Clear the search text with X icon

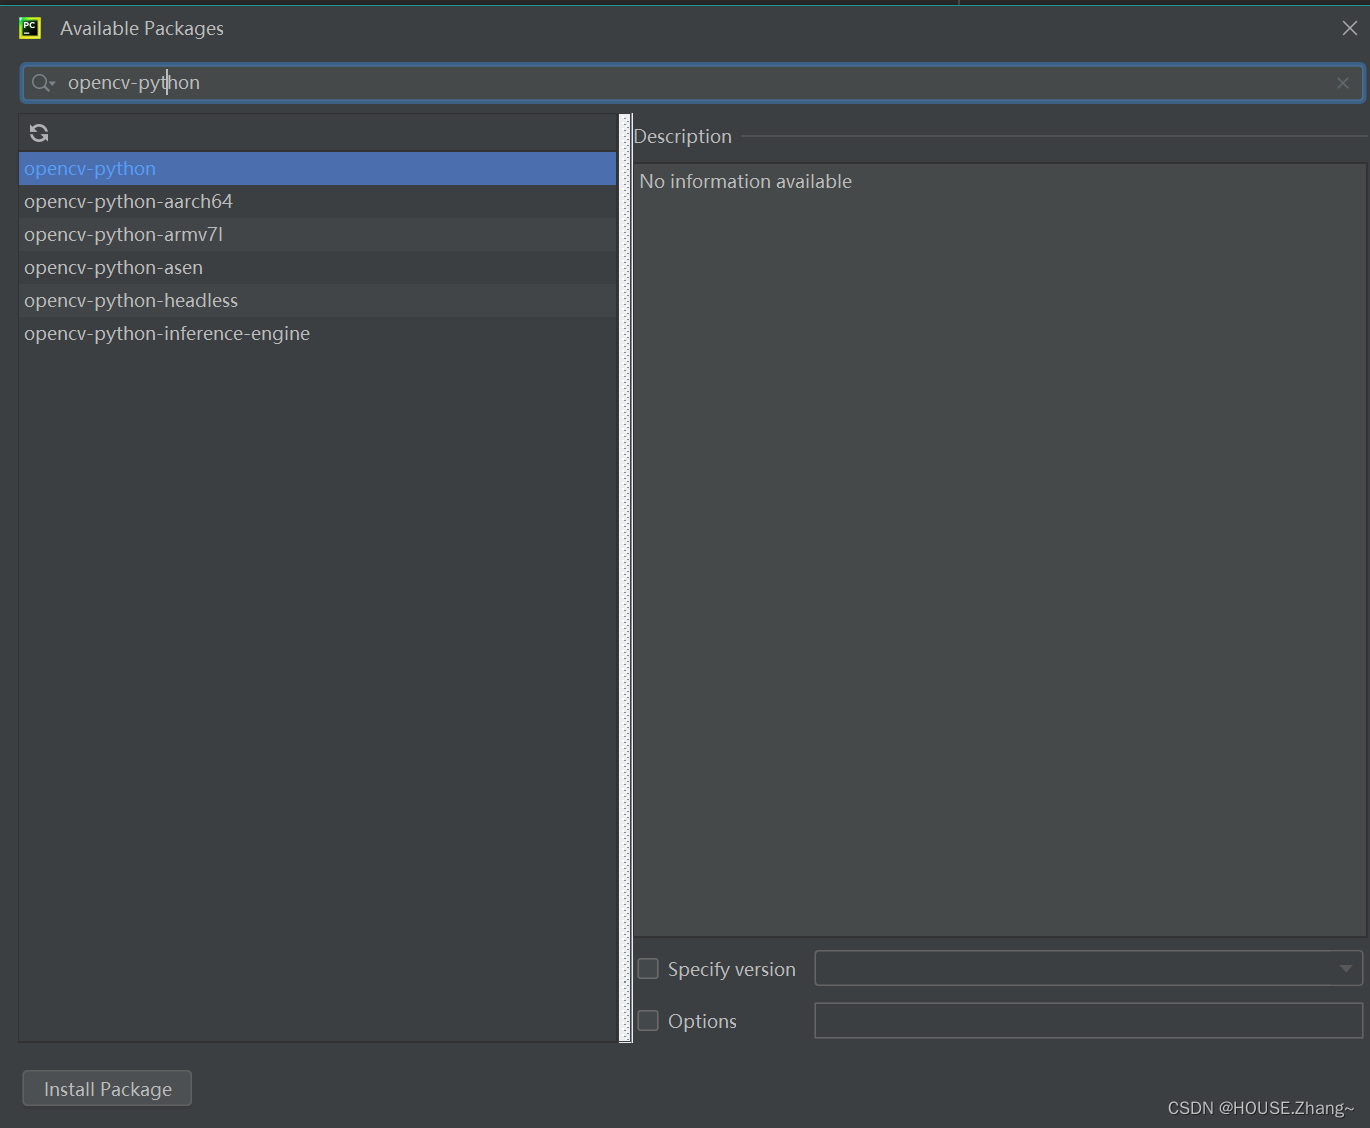point(1343,83)
